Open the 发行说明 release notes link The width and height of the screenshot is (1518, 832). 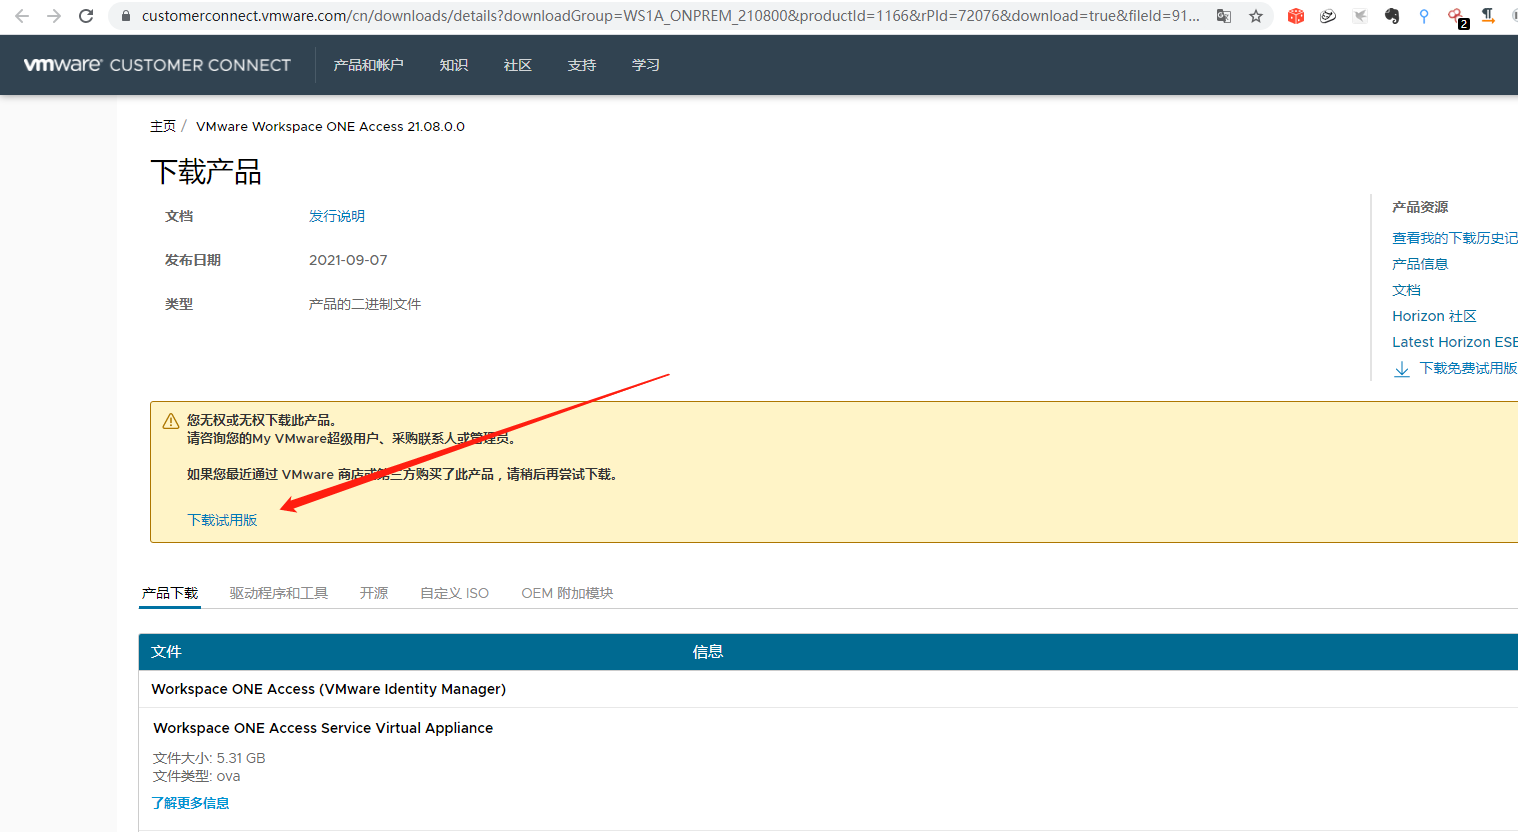pyautogui.click(x=337, y=216)
